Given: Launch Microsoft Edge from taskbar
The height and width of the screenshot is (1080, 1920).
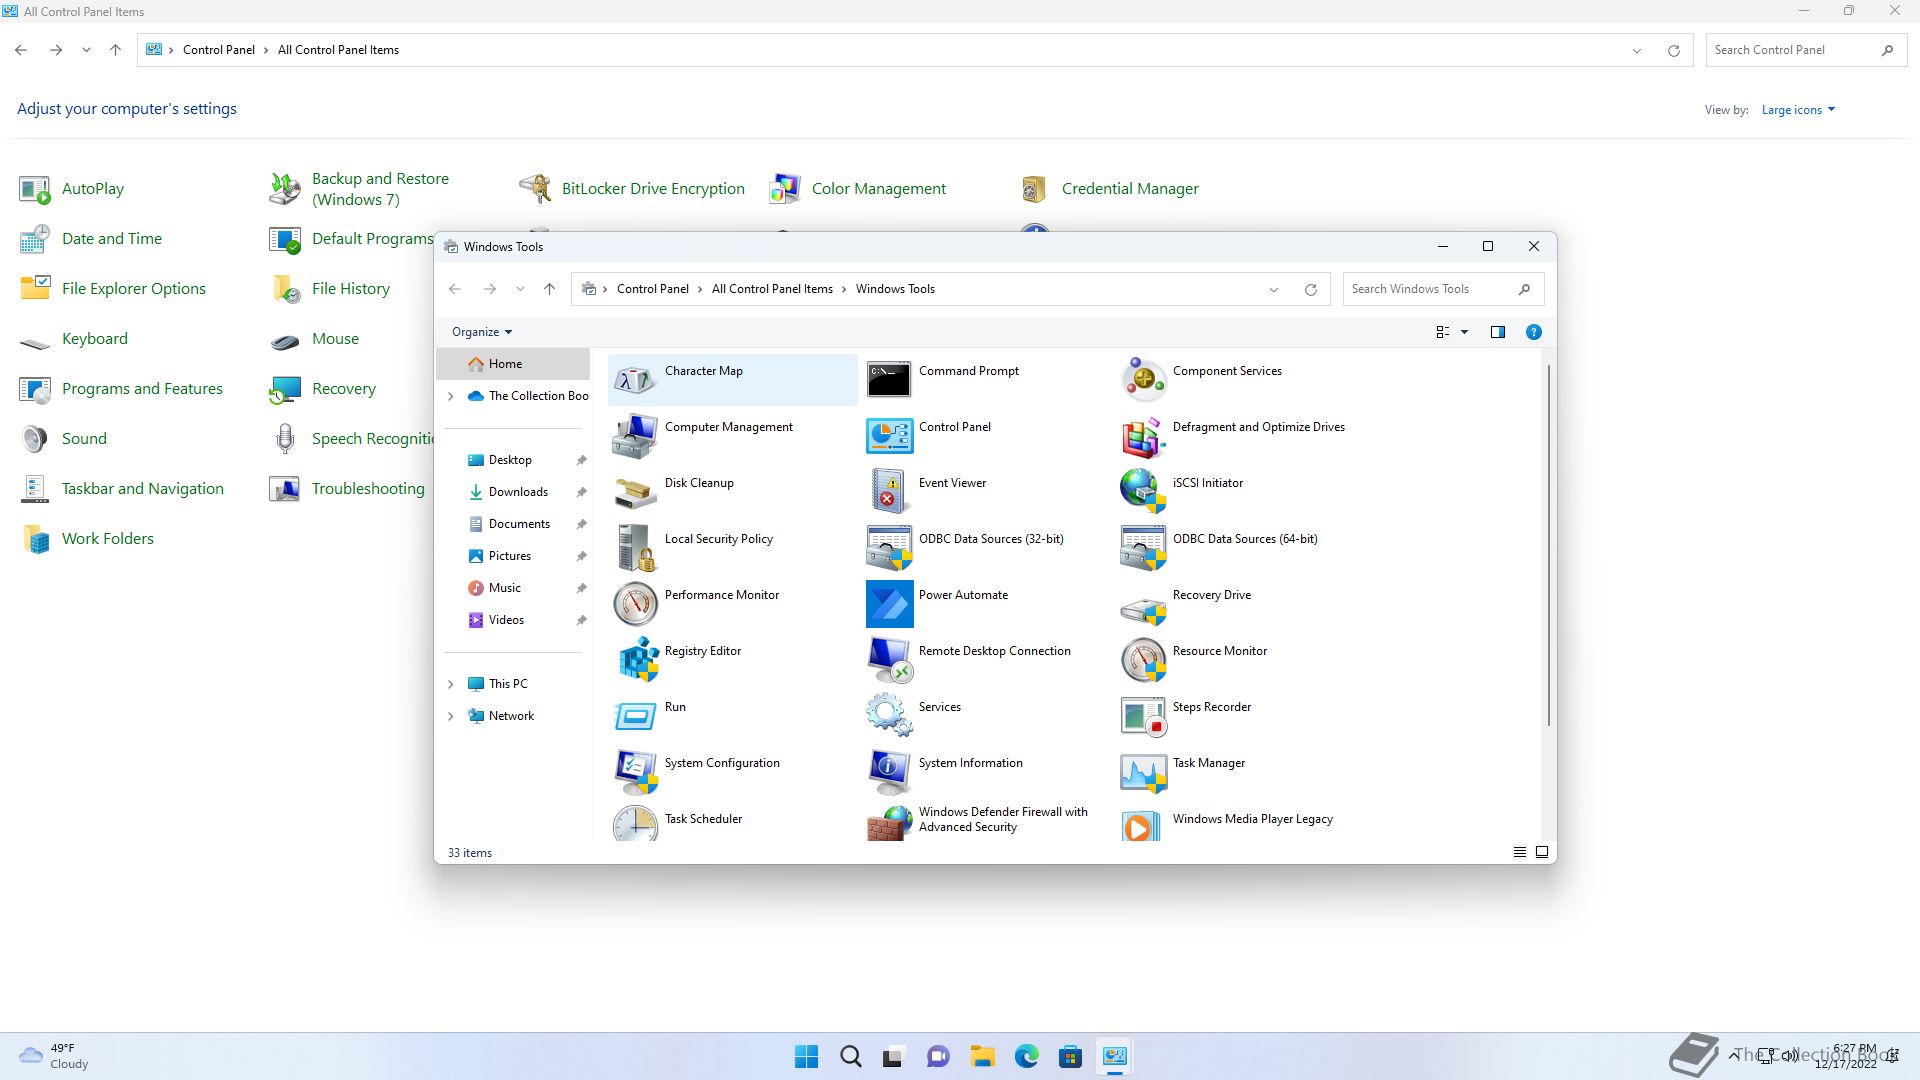Looking at the screenshot, I should (x=1026, y=1056).
